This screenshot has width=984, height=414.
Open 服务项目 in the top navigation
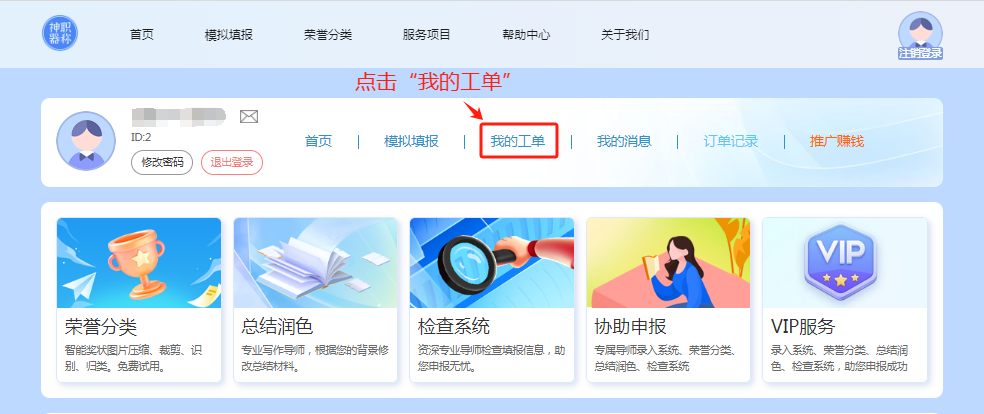click(x=427, y=34)
